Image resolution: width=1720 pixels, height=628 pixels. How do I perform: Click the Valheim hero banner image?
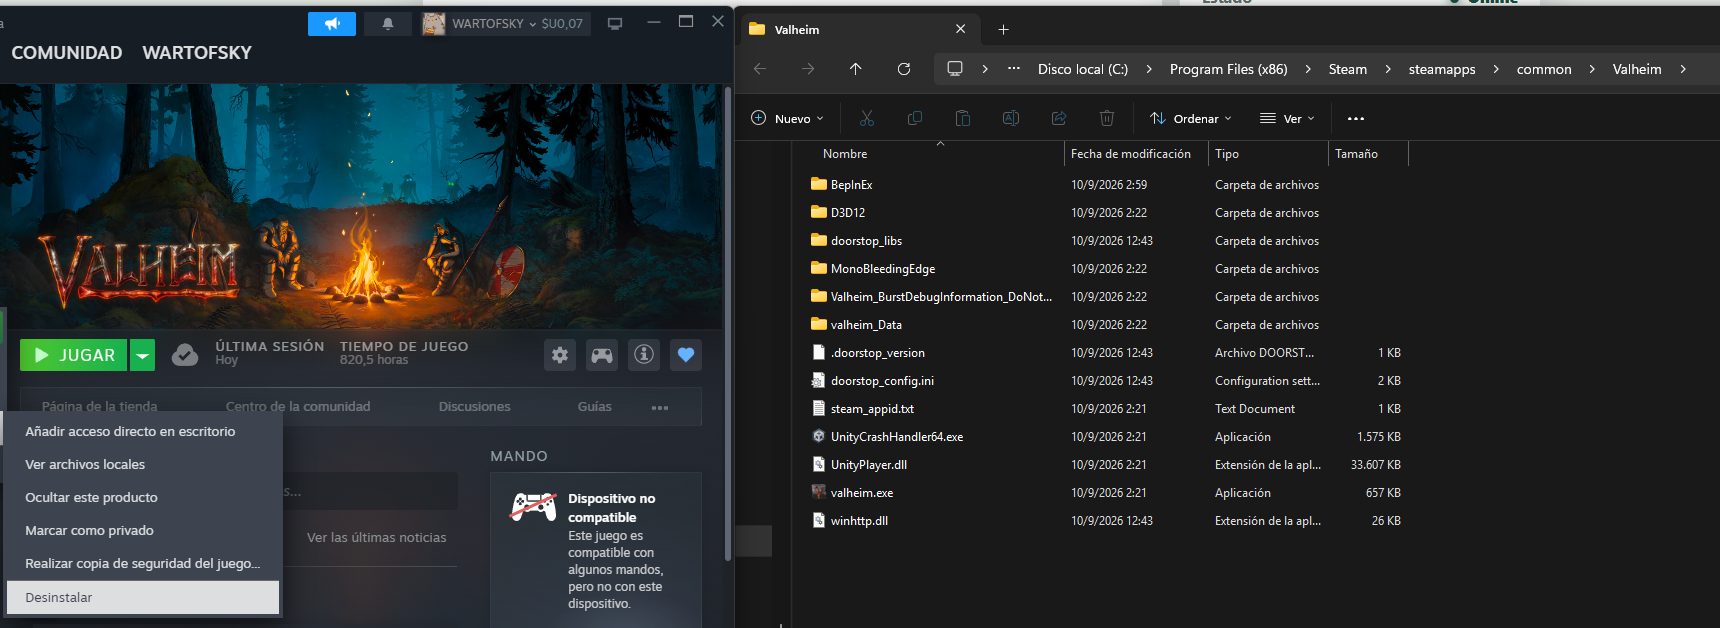click(361, 207)
